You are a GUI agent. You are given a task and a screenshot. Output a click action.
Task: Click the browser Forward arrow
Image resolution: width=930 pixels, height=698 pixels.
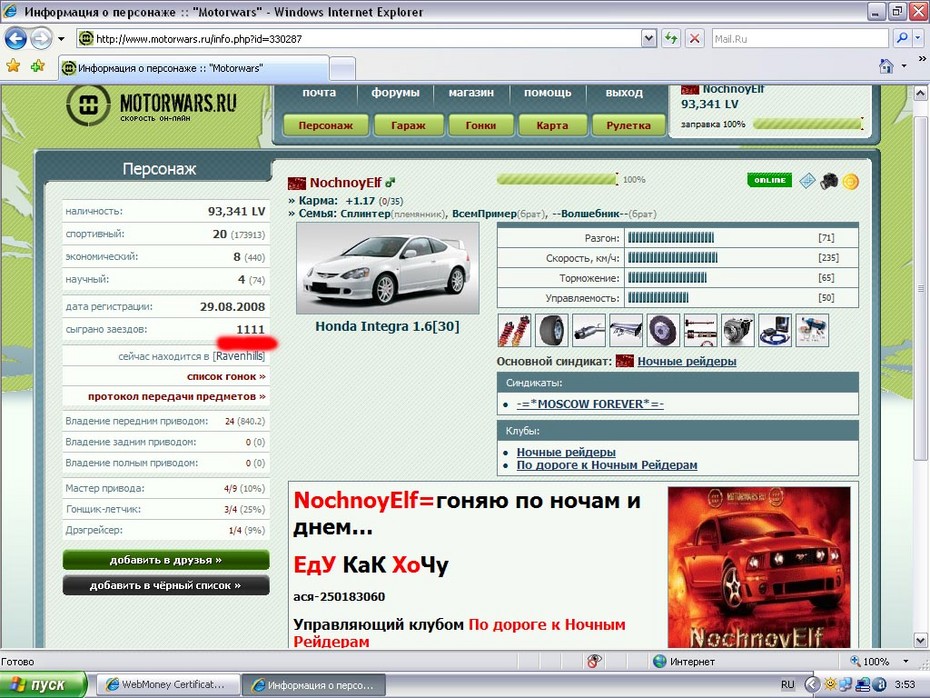41,39
